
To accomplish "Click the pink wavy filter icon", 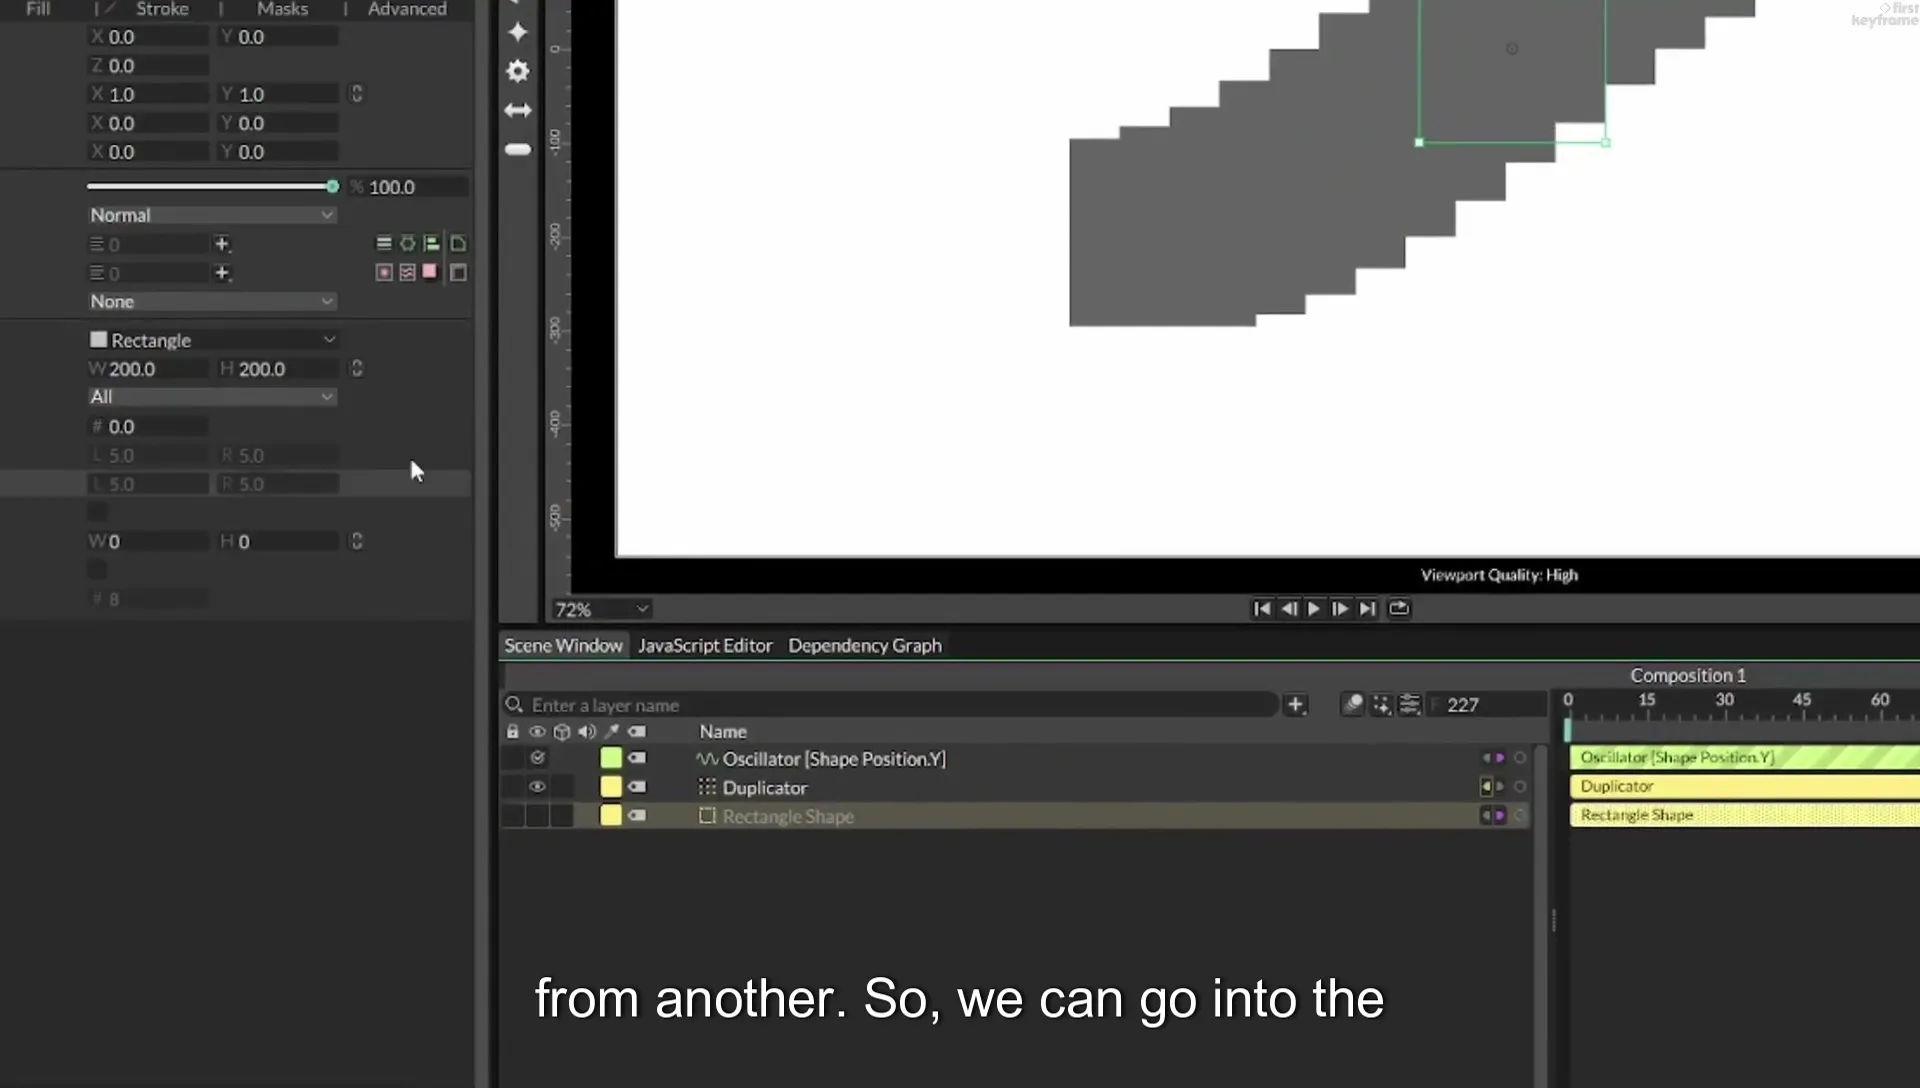I will click(408, 272).
